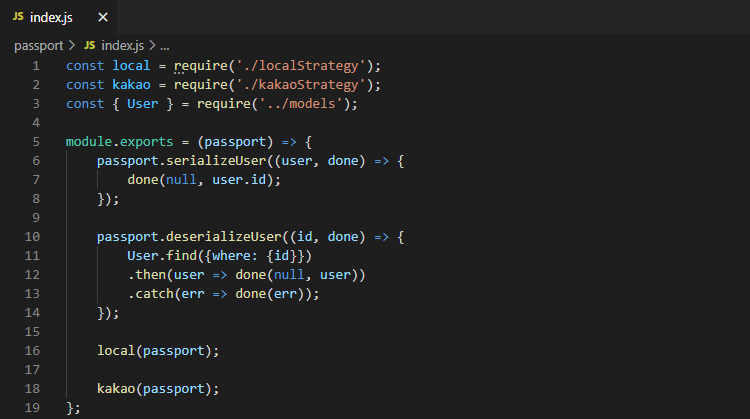Click 'module.exports' on line 5
This screenshot has width=750, height=419.
click(x=120, y=142)
